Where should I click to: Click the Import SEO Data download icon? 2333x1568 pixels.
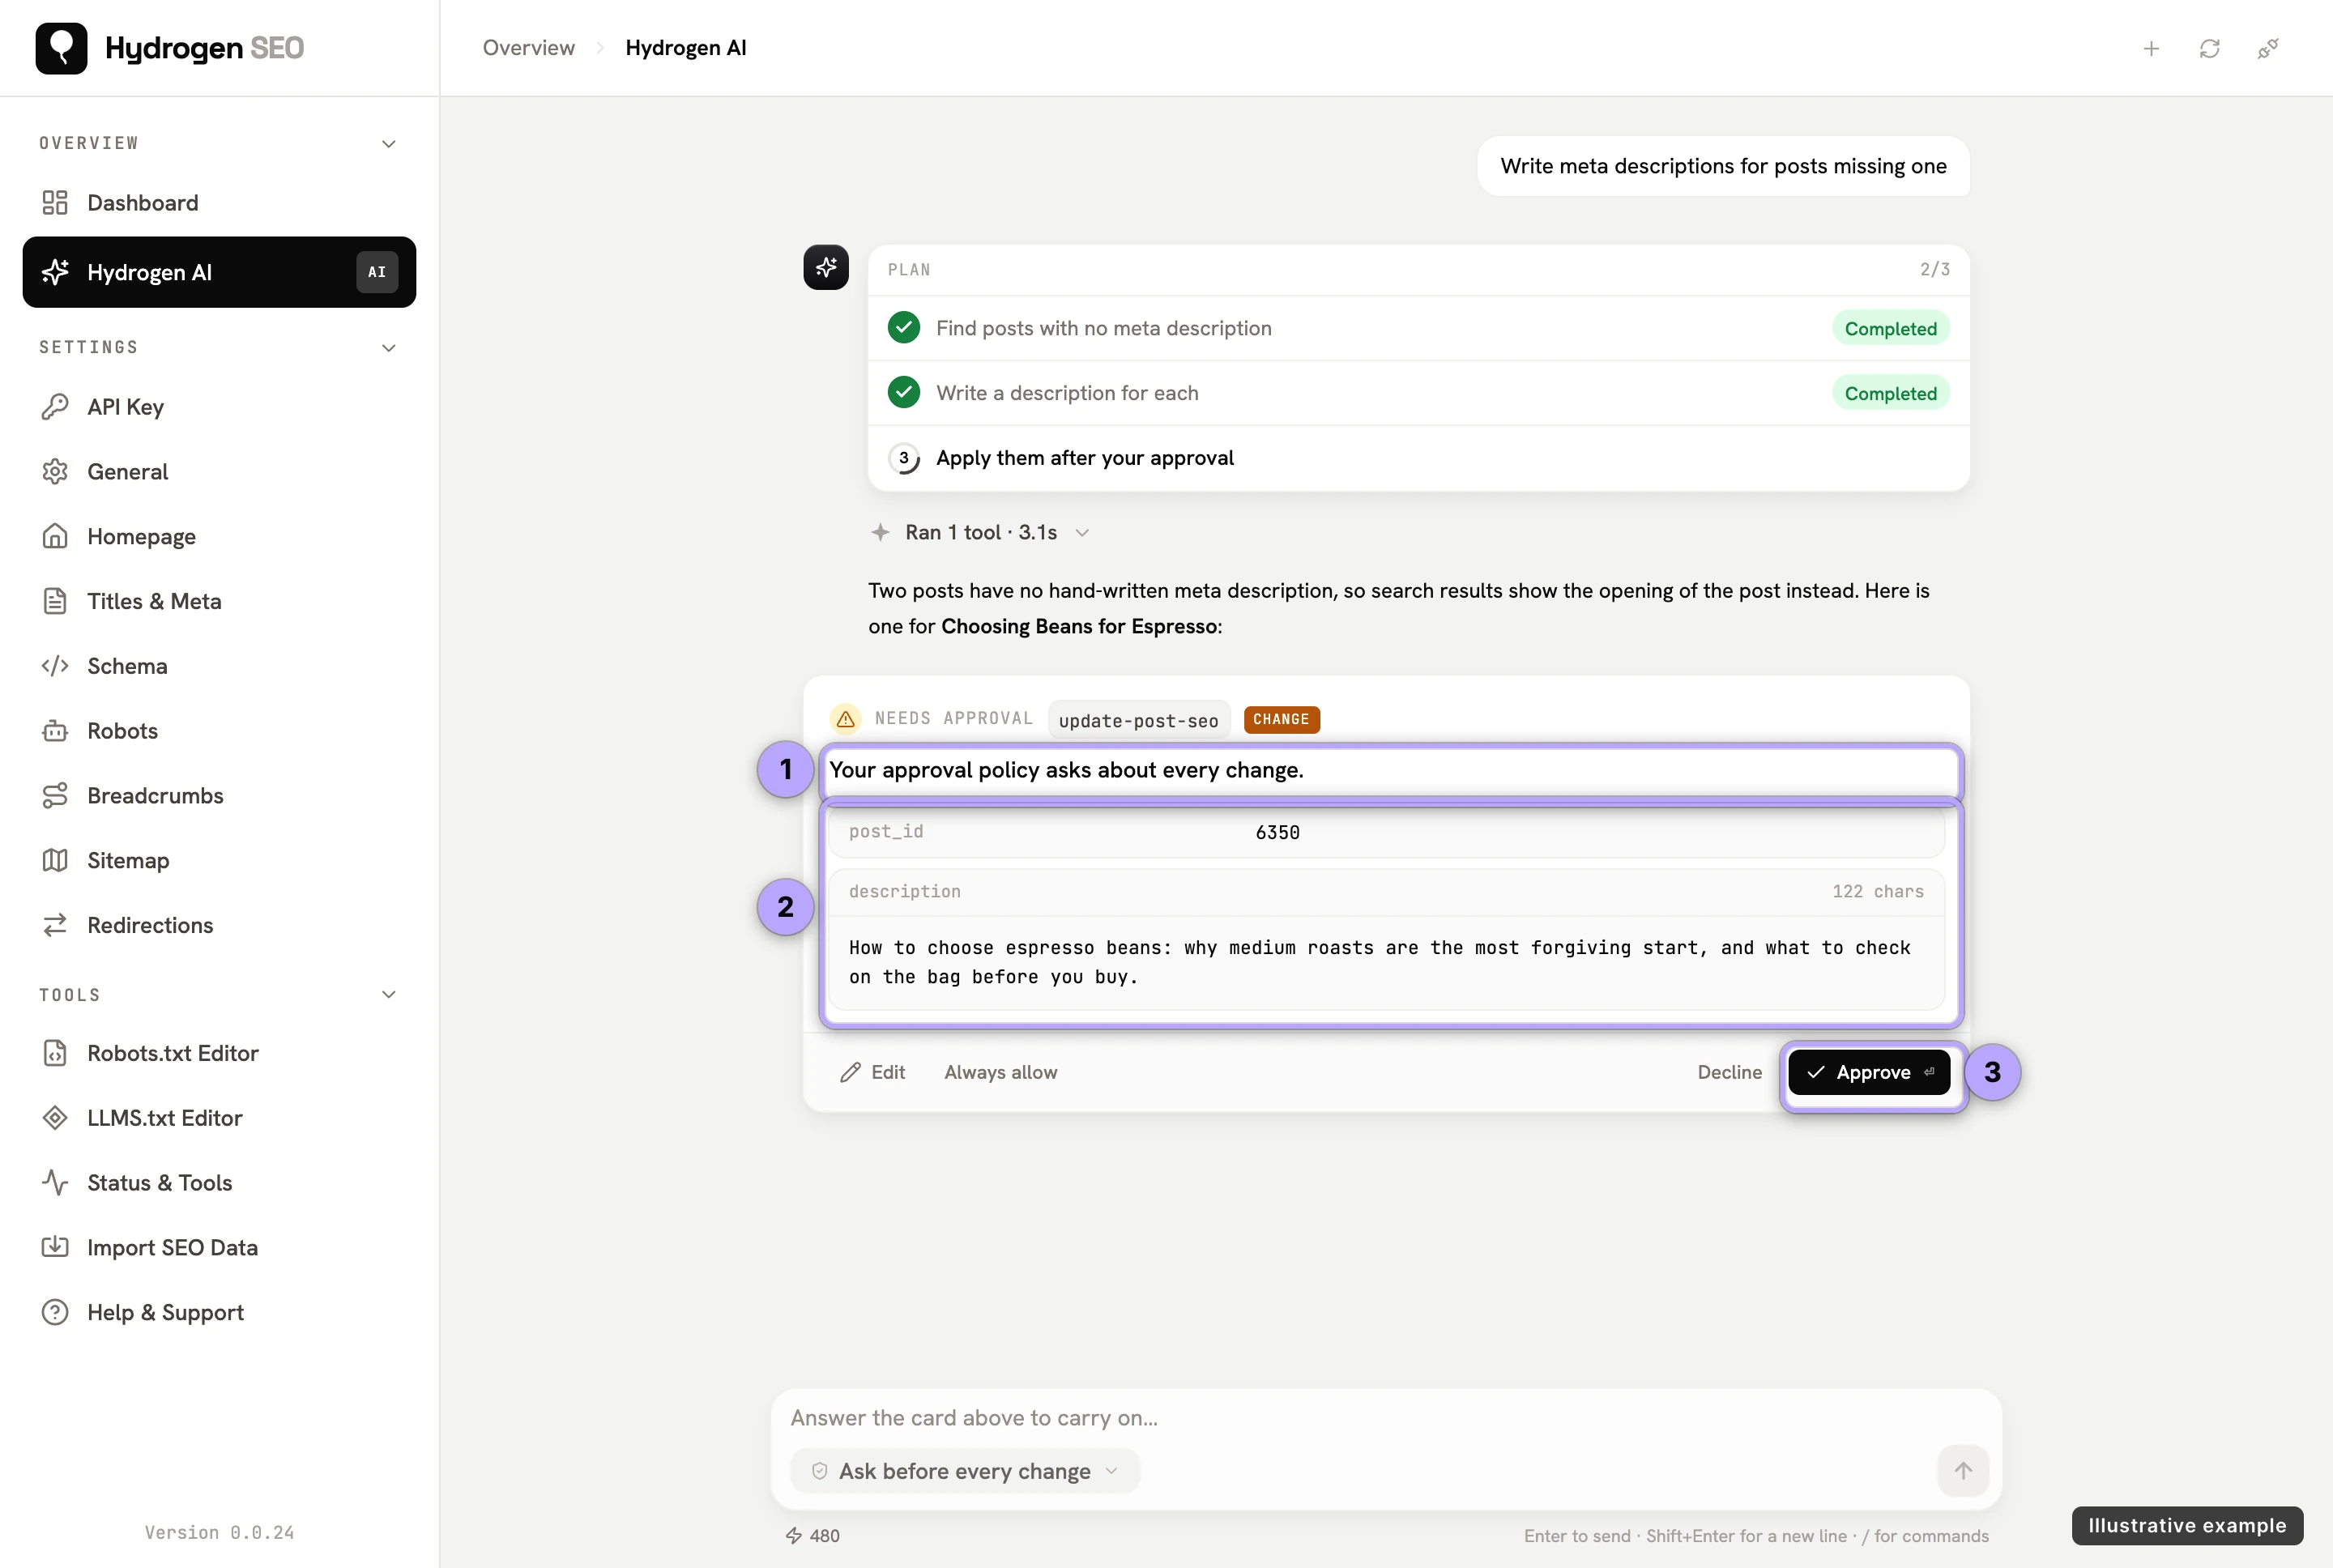[55, 1247]
